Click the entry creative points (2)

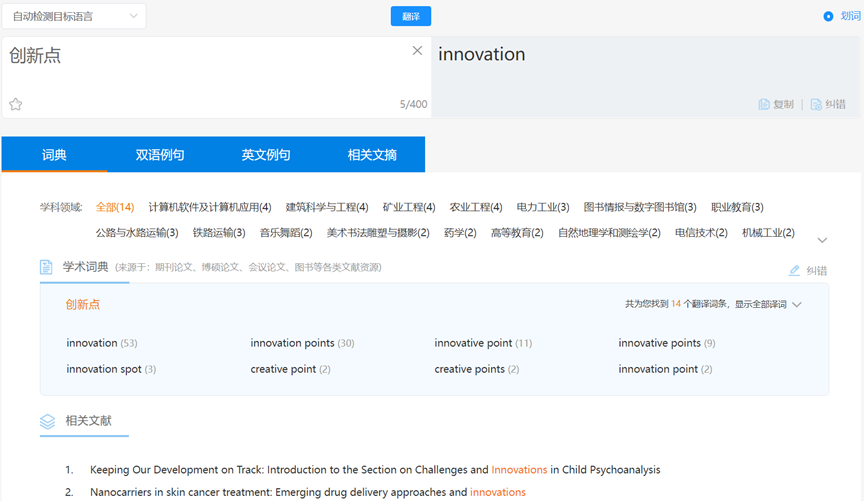click(x=477, y=369)
